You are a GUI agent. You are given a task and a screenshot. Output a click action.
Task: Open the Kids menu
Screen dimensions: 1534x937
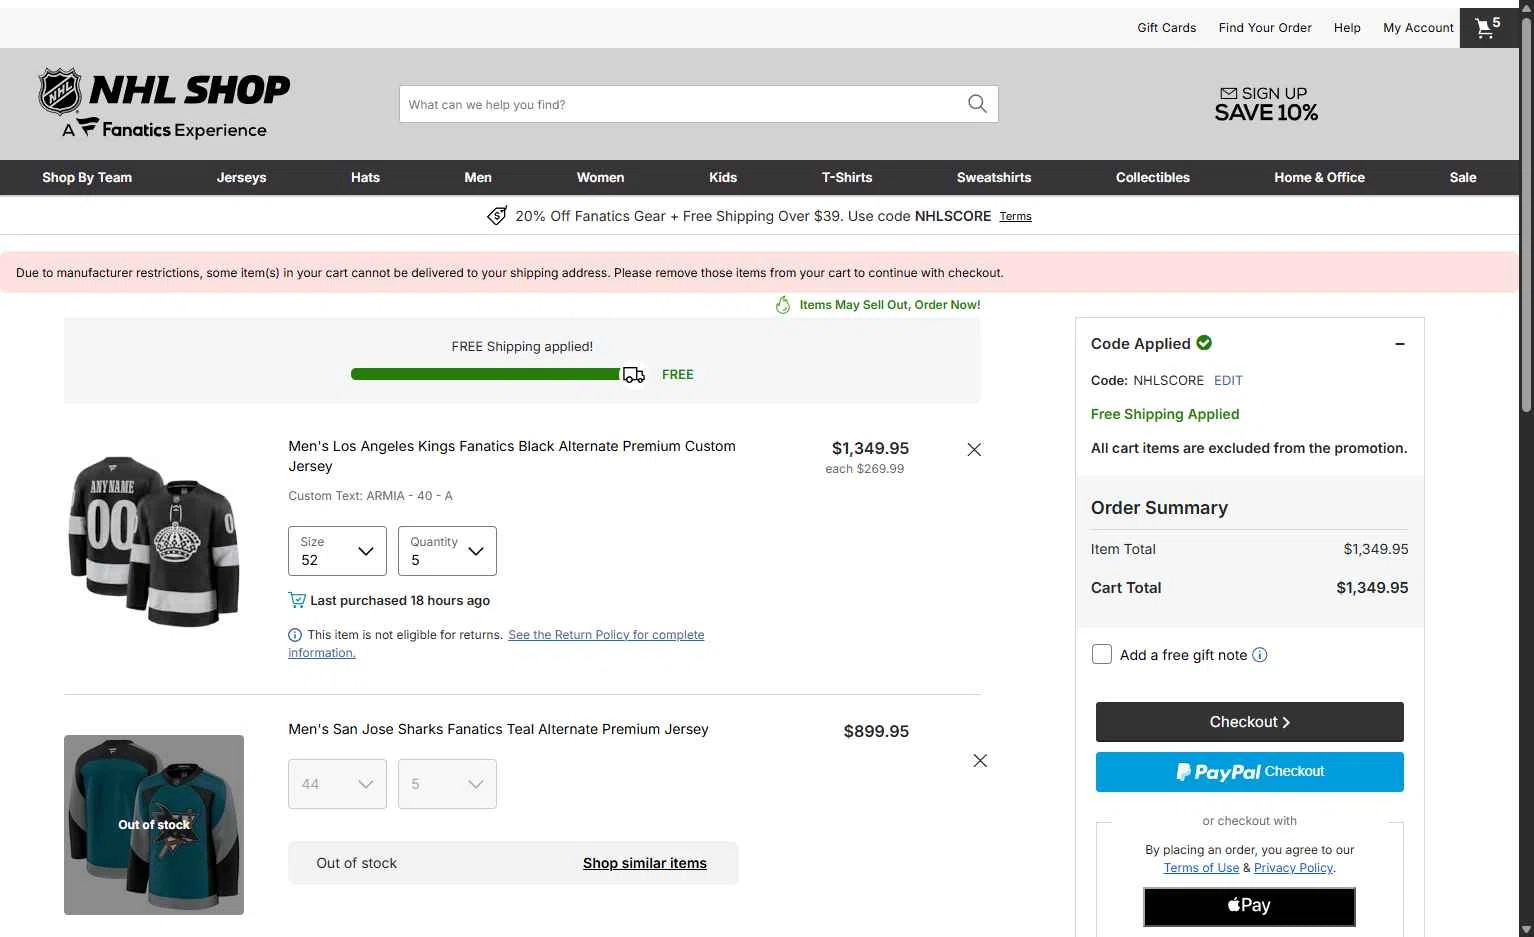pos(723,178)
